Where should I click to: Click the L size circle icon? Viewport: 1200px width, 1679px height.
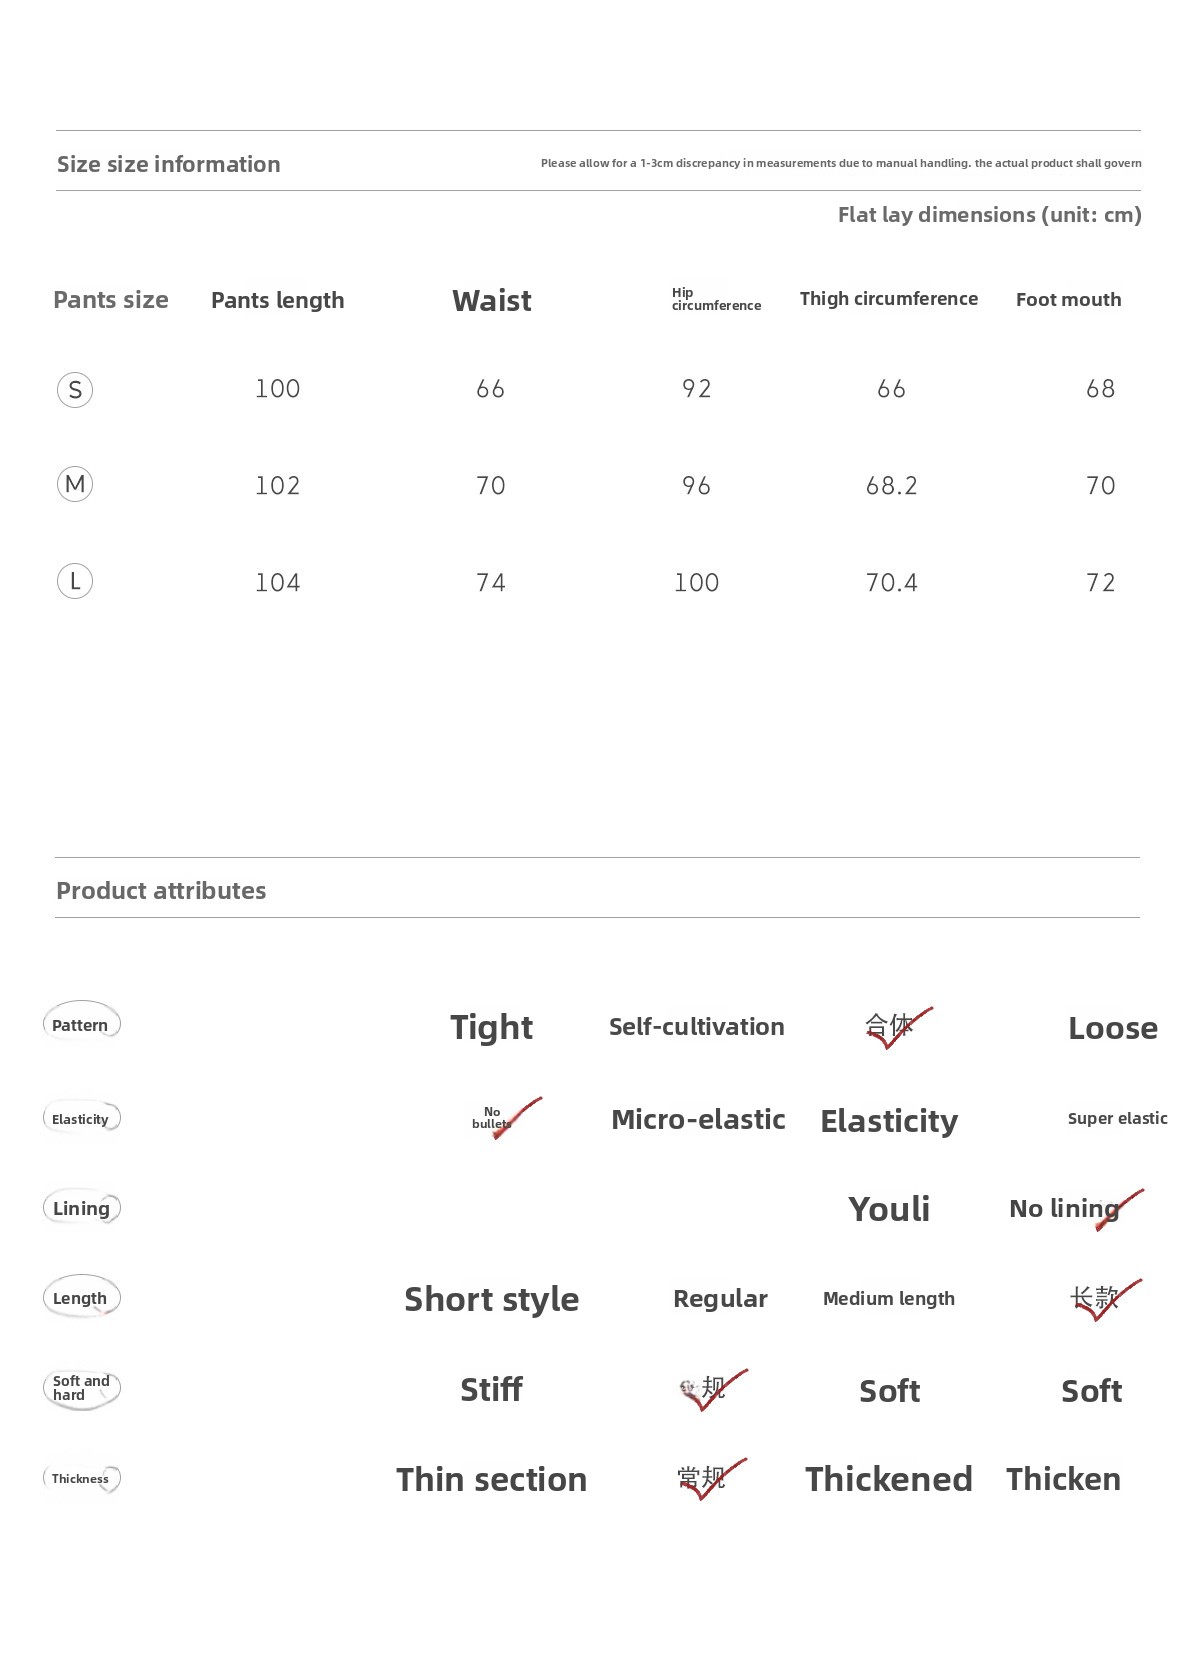coord(75,581)
